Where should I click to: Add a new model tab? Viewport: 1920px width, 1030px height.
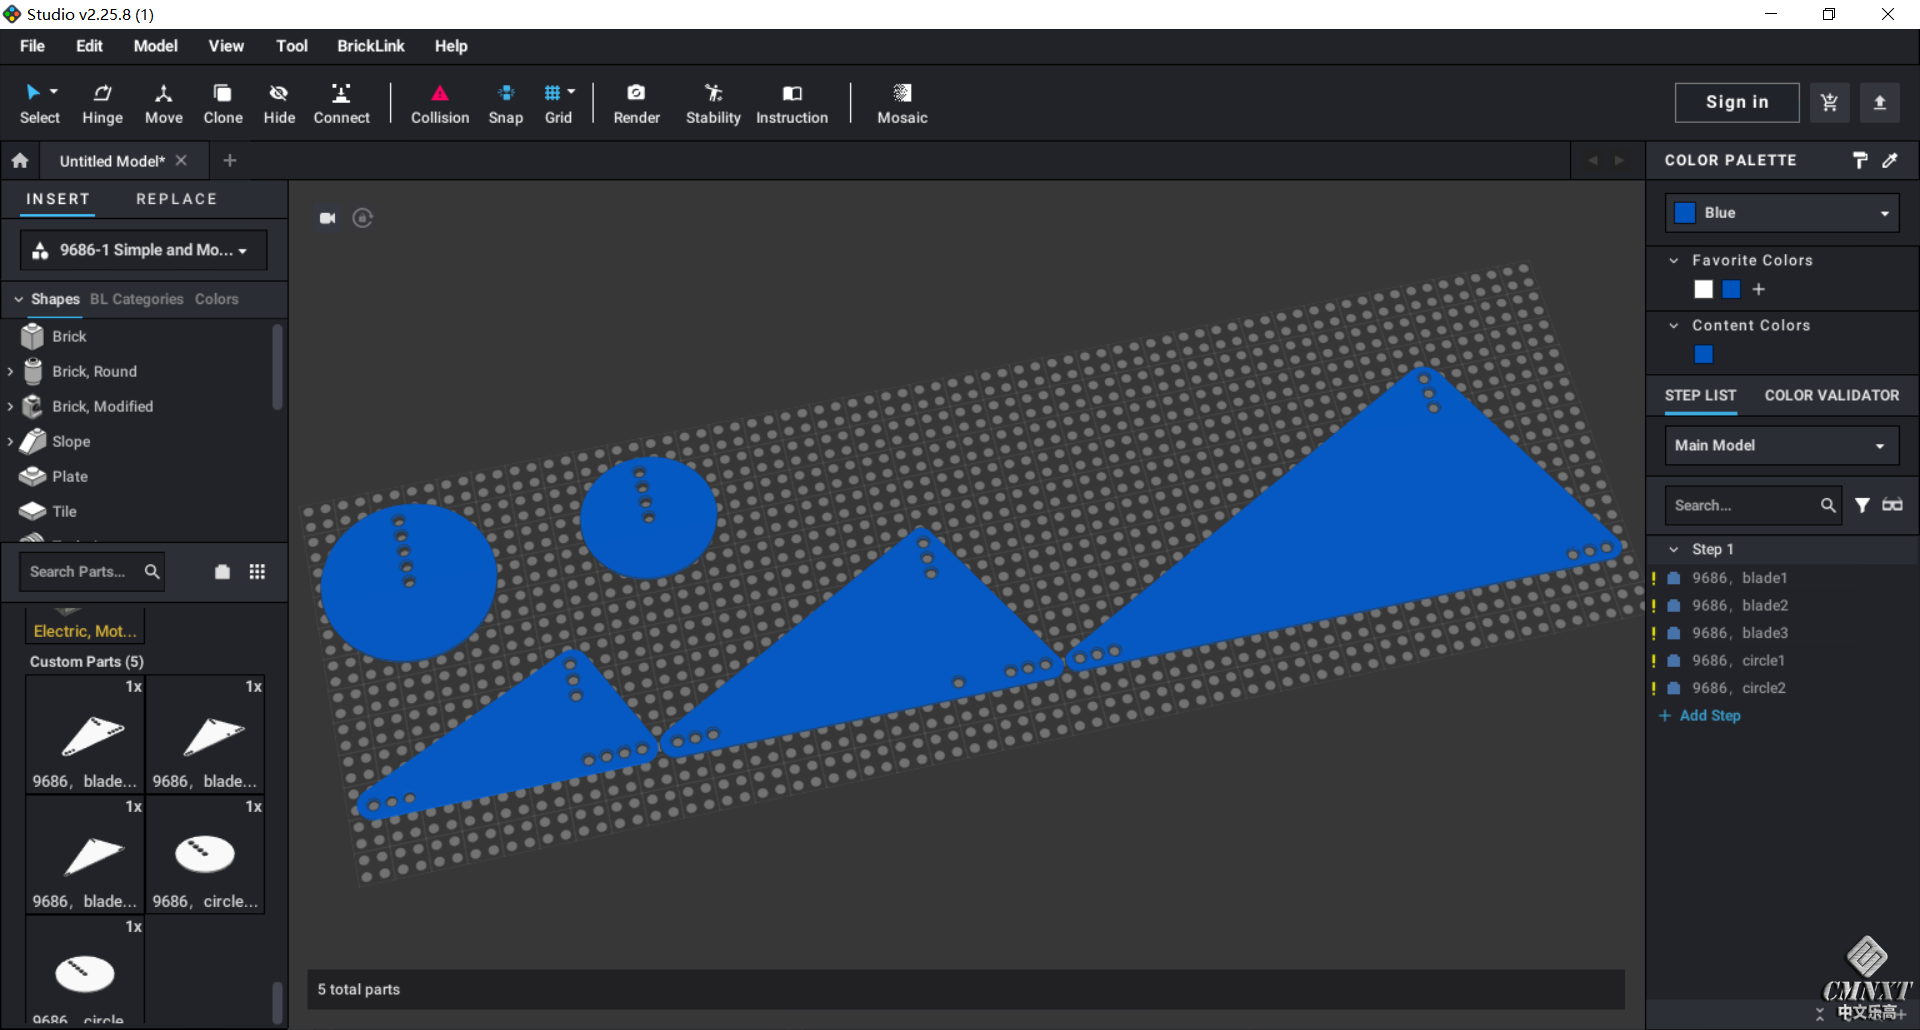click(230, 160)
